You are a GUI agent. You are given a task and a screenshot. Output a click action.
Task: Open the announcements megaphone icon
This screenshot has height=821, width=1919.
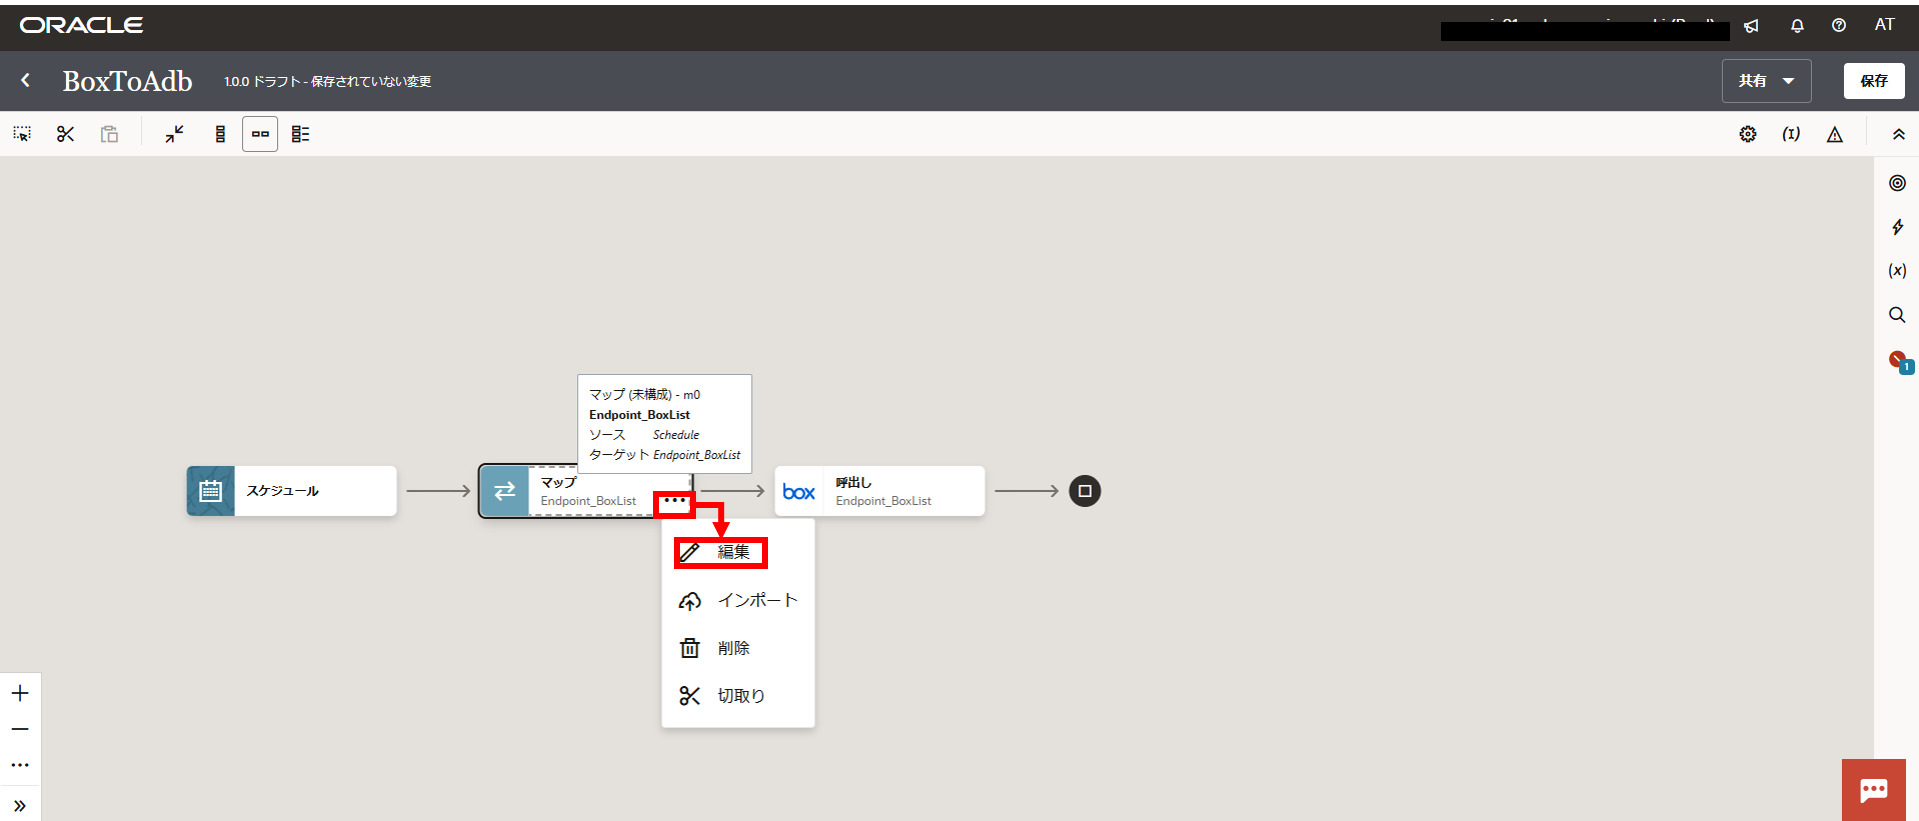[1751, 26]
